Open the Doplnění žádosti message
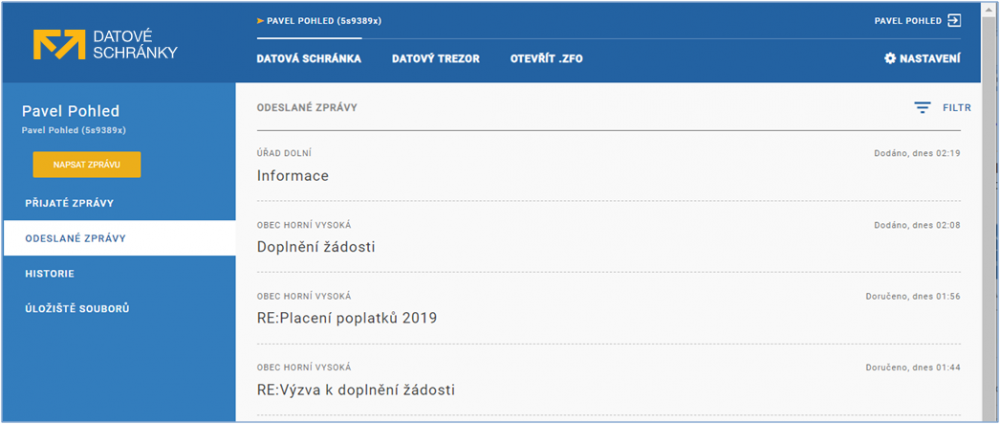This screenshot has height=424, width=1000. (x=608, y=237)
